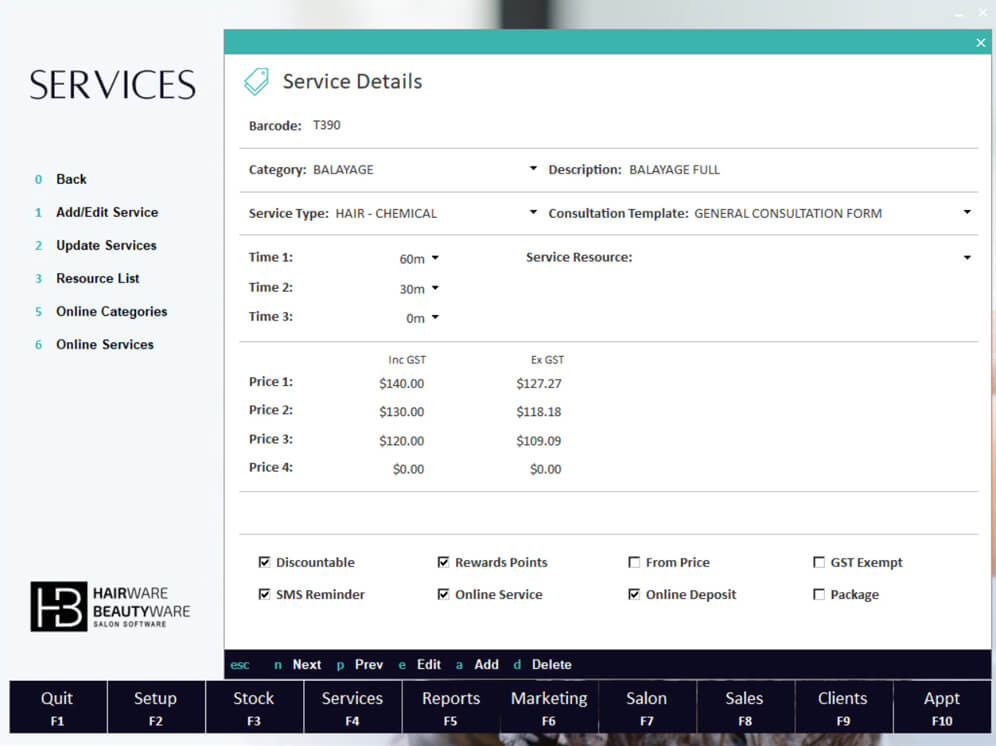This screenshot has width=996, height=746.
Task: Click esc in the command bar
Action: (240, 665)
